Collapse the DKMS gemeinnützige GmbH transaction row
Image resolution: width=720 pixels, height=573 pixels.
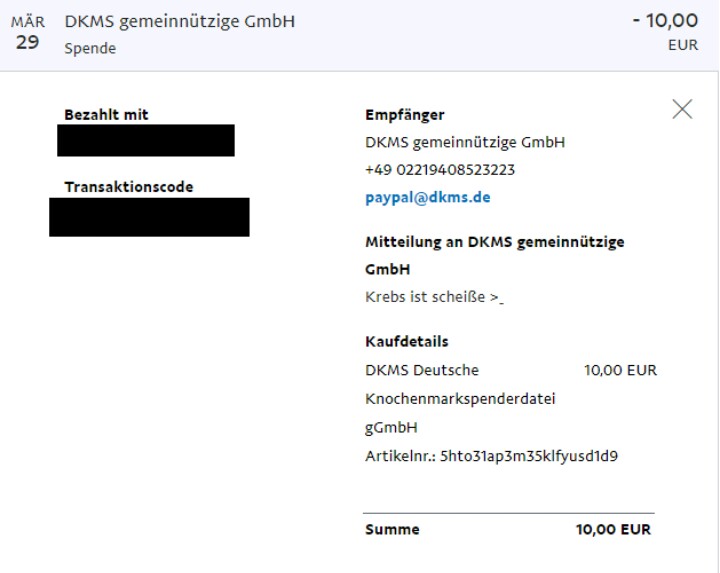[359, 35]
